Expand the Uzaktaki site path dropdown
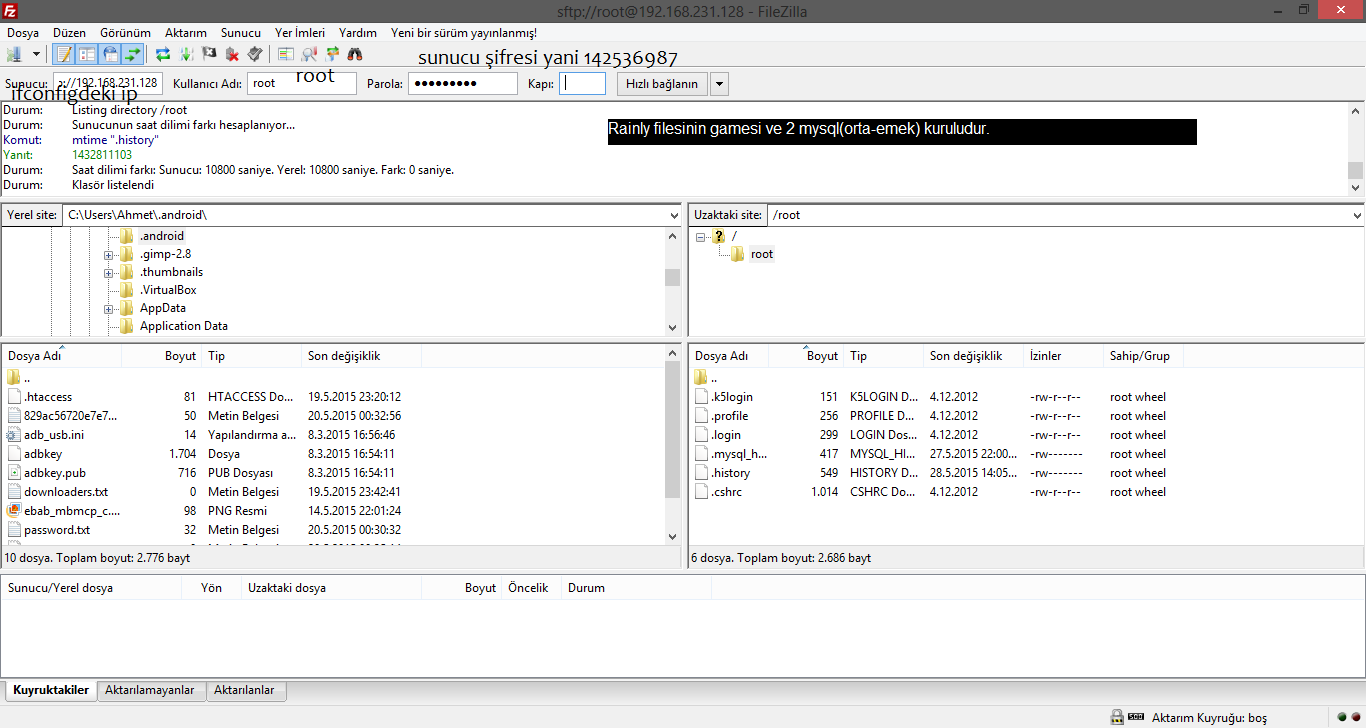 point(1357,215)
